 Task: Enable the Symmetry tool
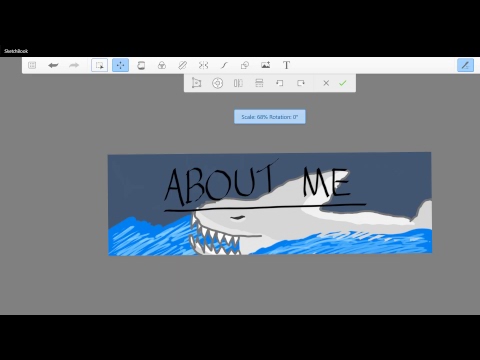[203, 65]
